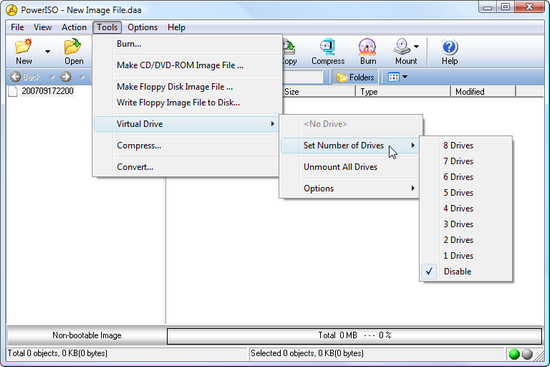This screenshot has width=550, height=367.
Task: Click the Back navigation arrow icon
Action: 15,77
